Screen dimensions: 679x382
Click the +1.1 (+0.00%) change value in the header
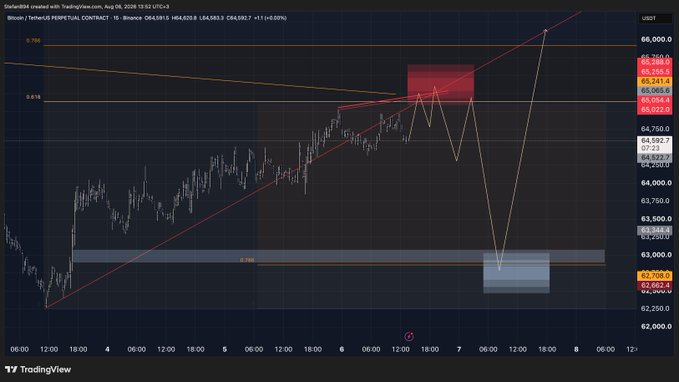coord(270,18)
